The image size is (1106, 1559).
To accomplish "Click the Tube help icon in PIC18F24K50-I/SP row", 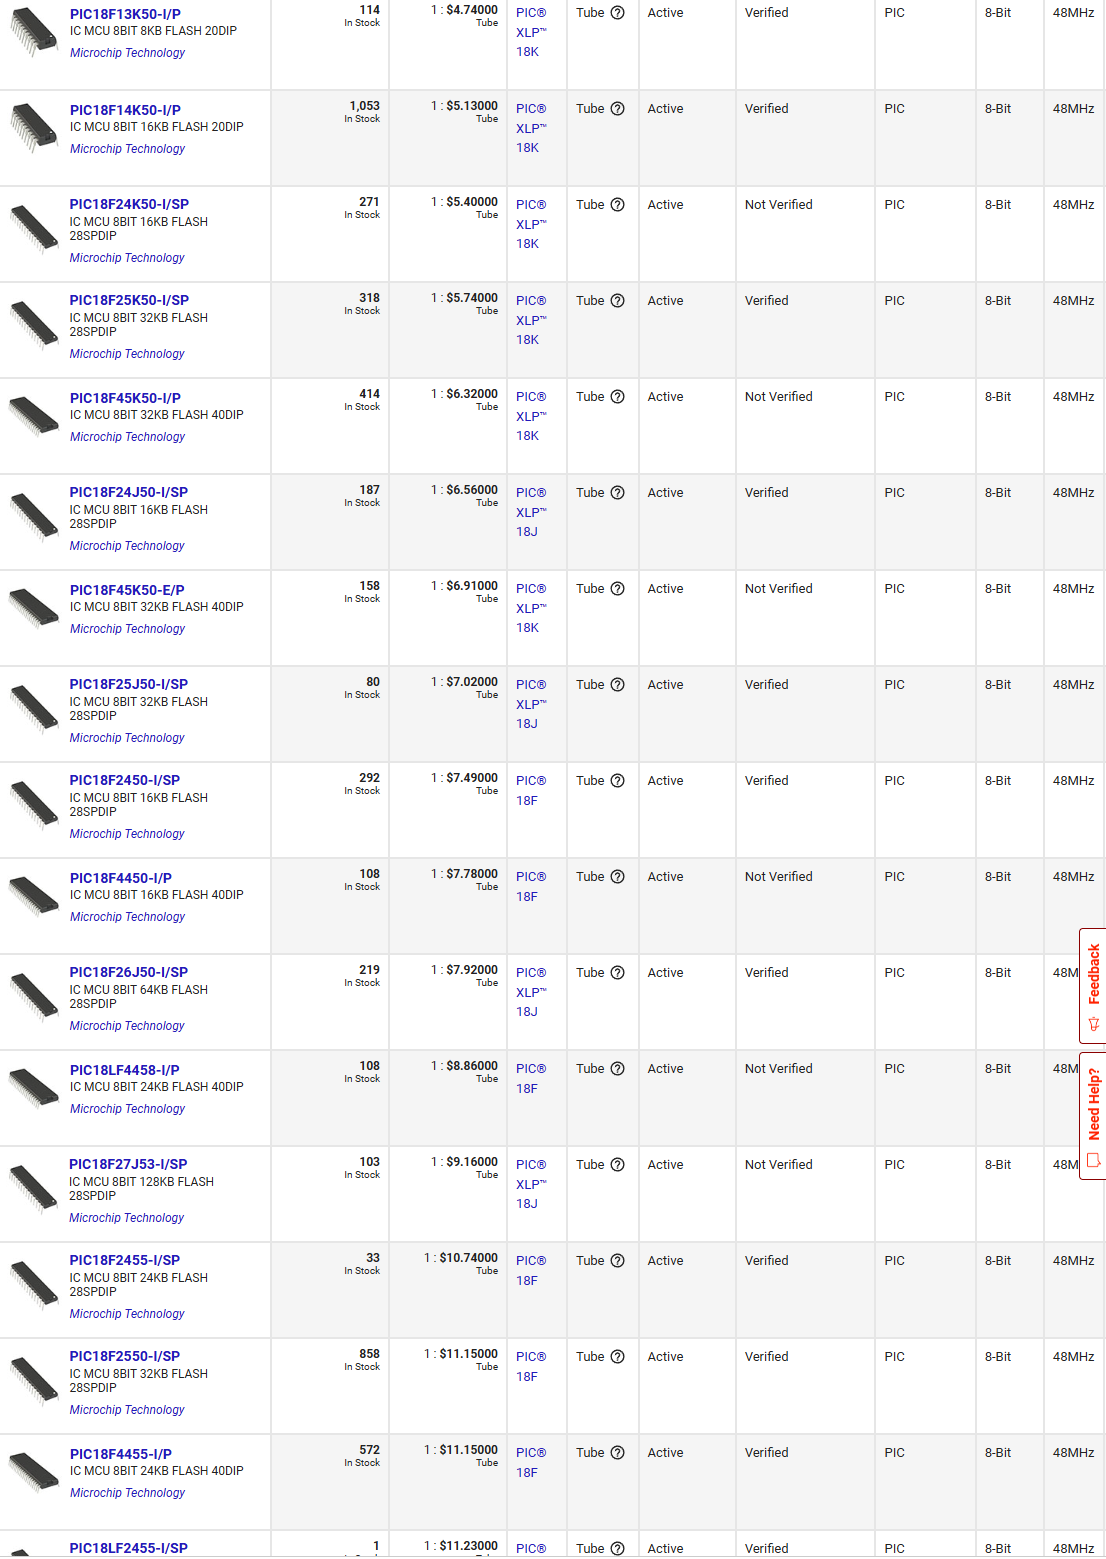I will pos(617,205).
